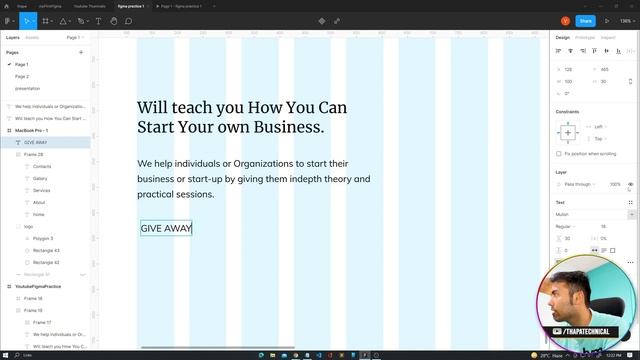
Task: Select the presentation page
Action: (27, 89)
